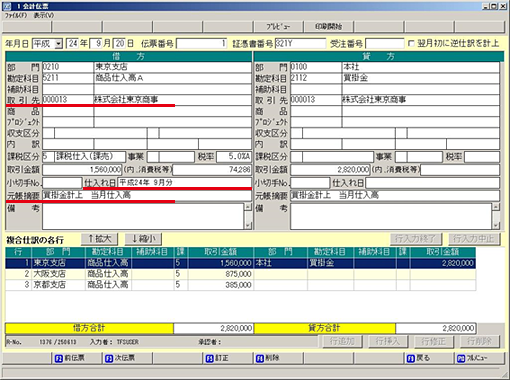This screenshot has height=380, width=510.
Task: Click the ↑拡大 button
Action: (100, 239)
